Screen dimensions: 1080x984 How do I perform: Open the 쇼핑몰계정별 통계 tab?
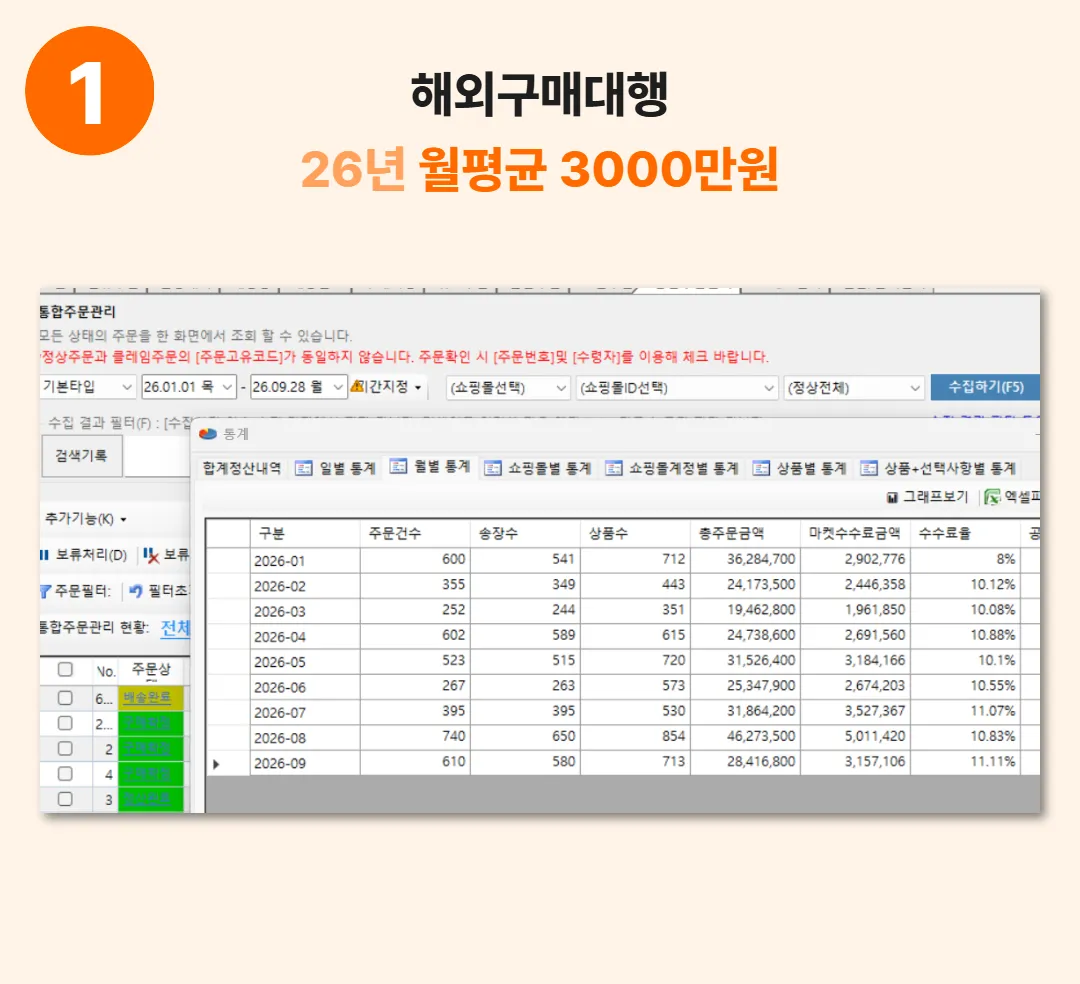[x=672, y=468]
